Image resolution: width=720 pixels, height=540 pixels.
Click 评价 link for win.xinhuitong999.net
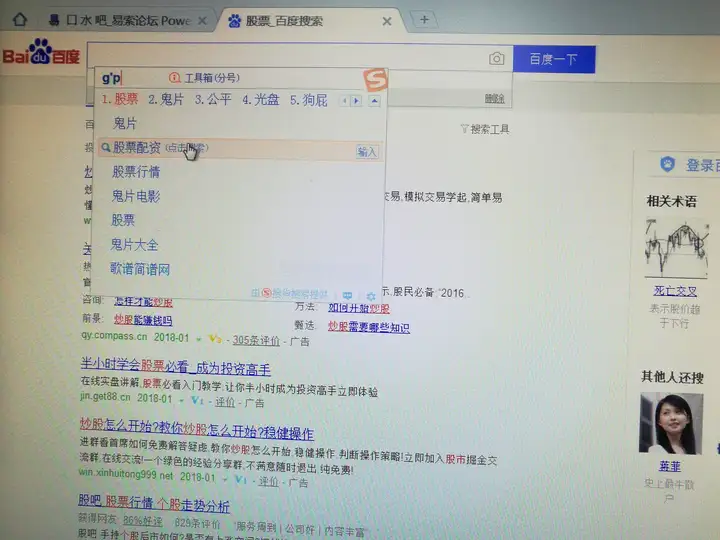(x=268, y=481)
